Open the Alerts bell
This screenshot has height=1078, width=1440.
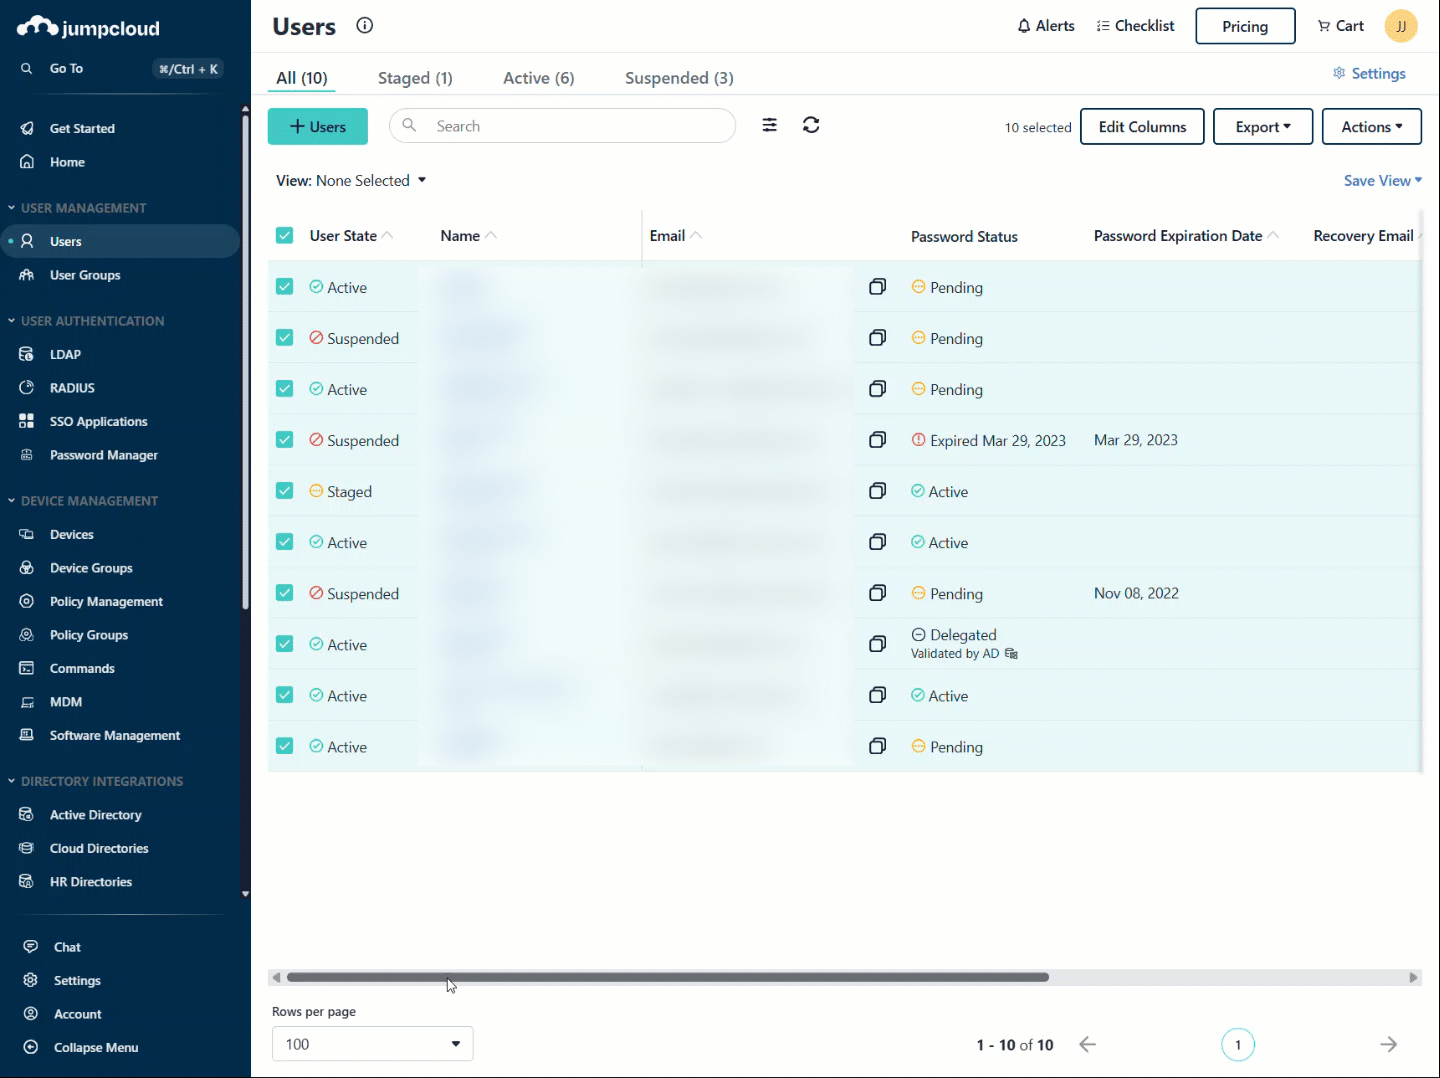(1046, 26)
